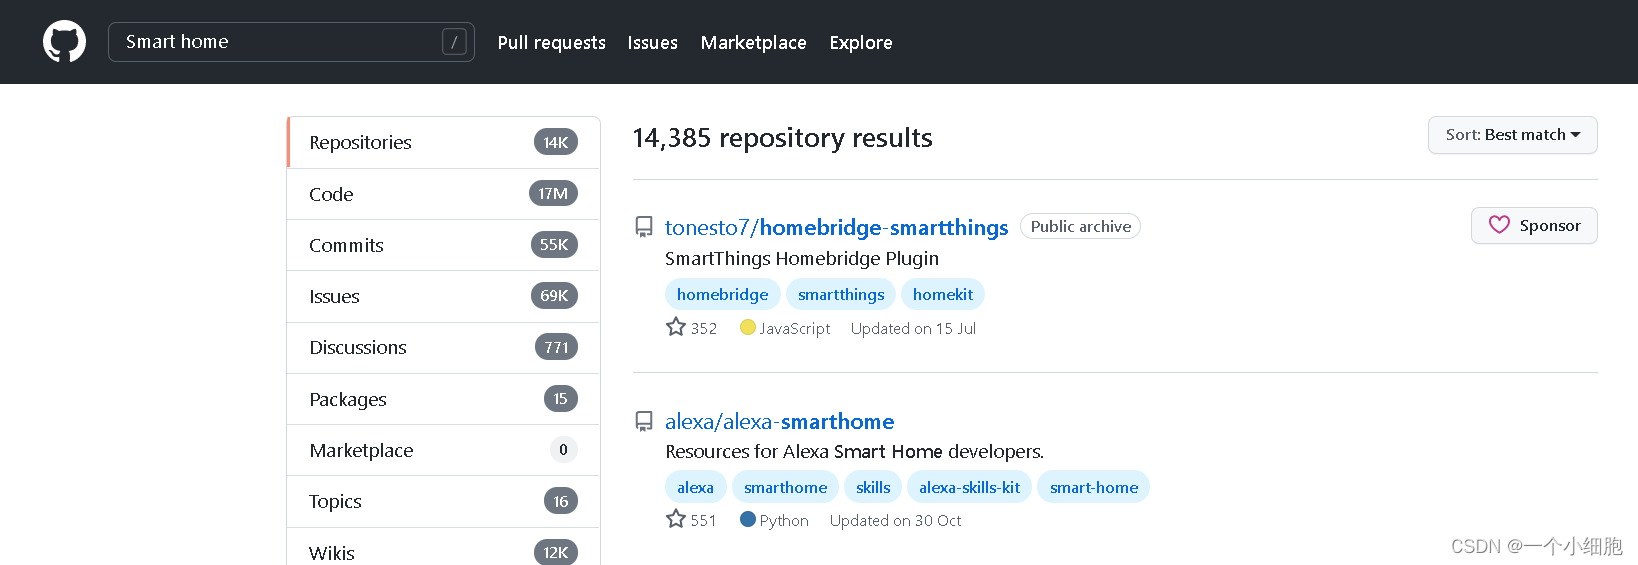The image size is (1638, 565).
Task: Open the alexa/alexa-smarthome repository link
Action: tap(779, 421)
